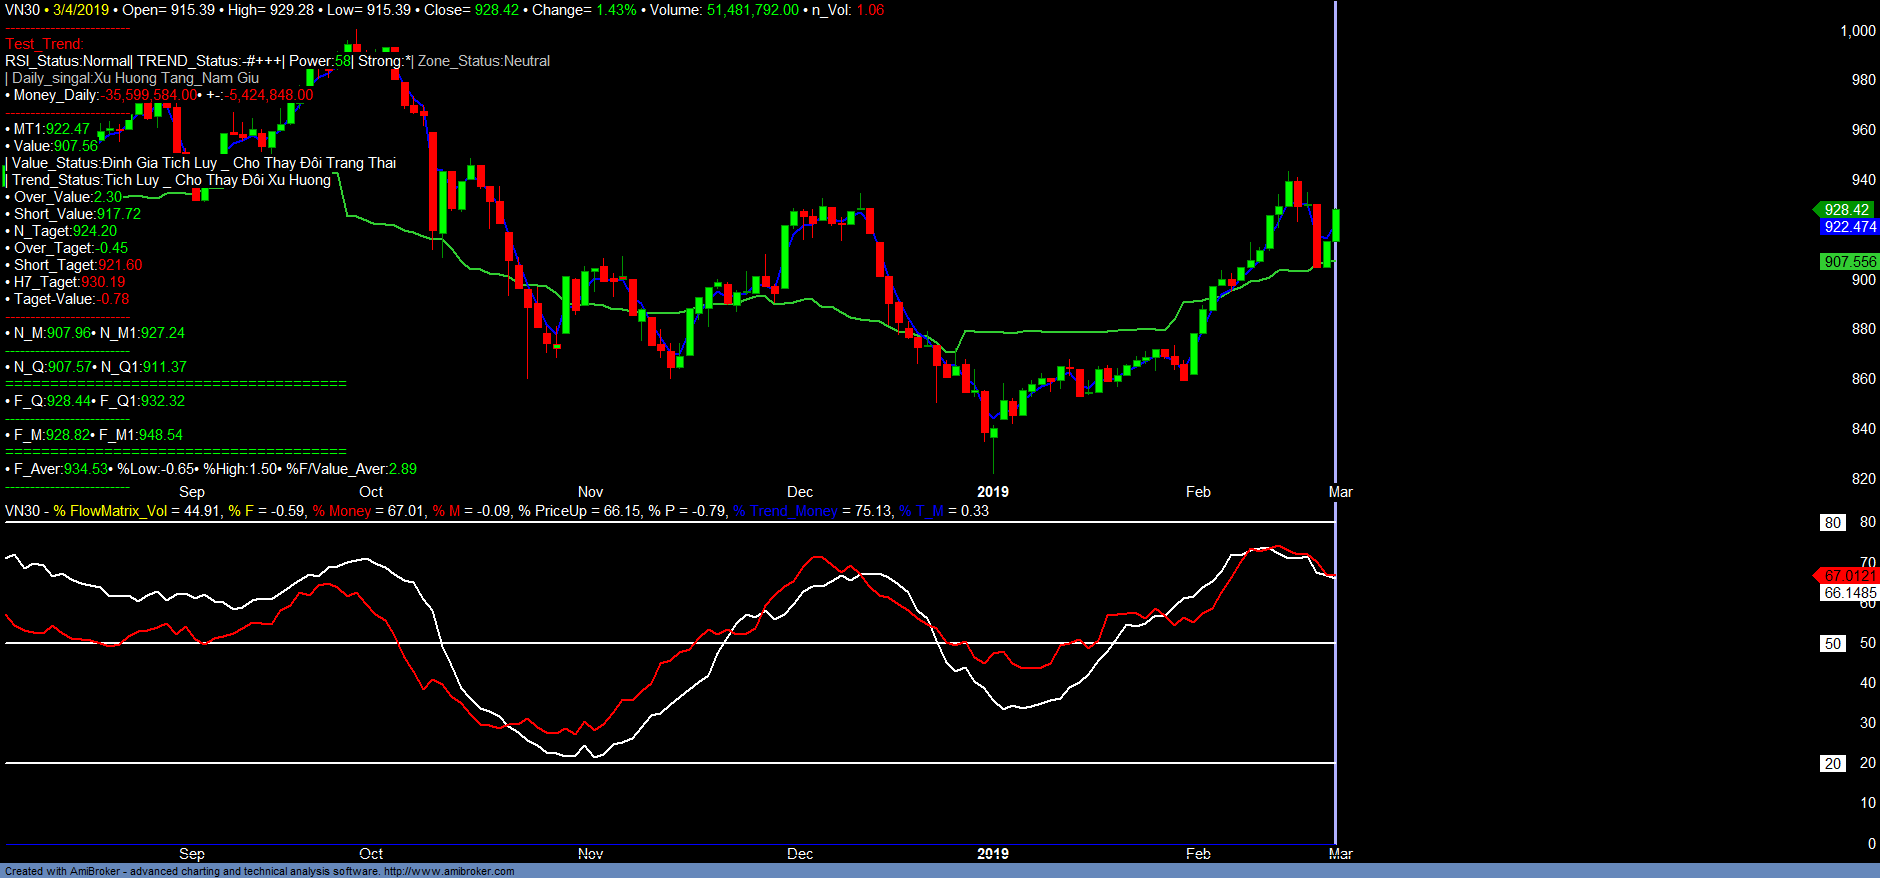
Task: Click the red Test_Trend label
Action: coord(44,44)
